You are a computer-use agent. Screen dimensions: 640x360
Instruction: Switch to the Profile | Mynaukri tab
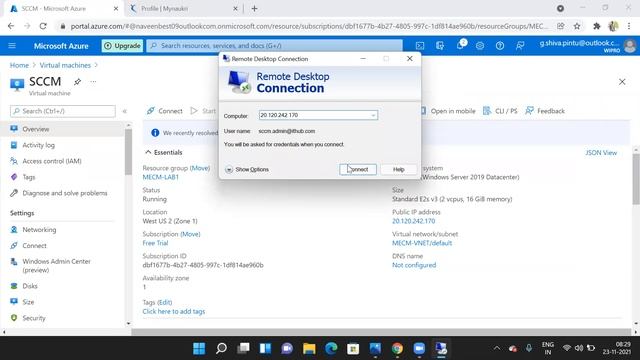tap(184, 9)
